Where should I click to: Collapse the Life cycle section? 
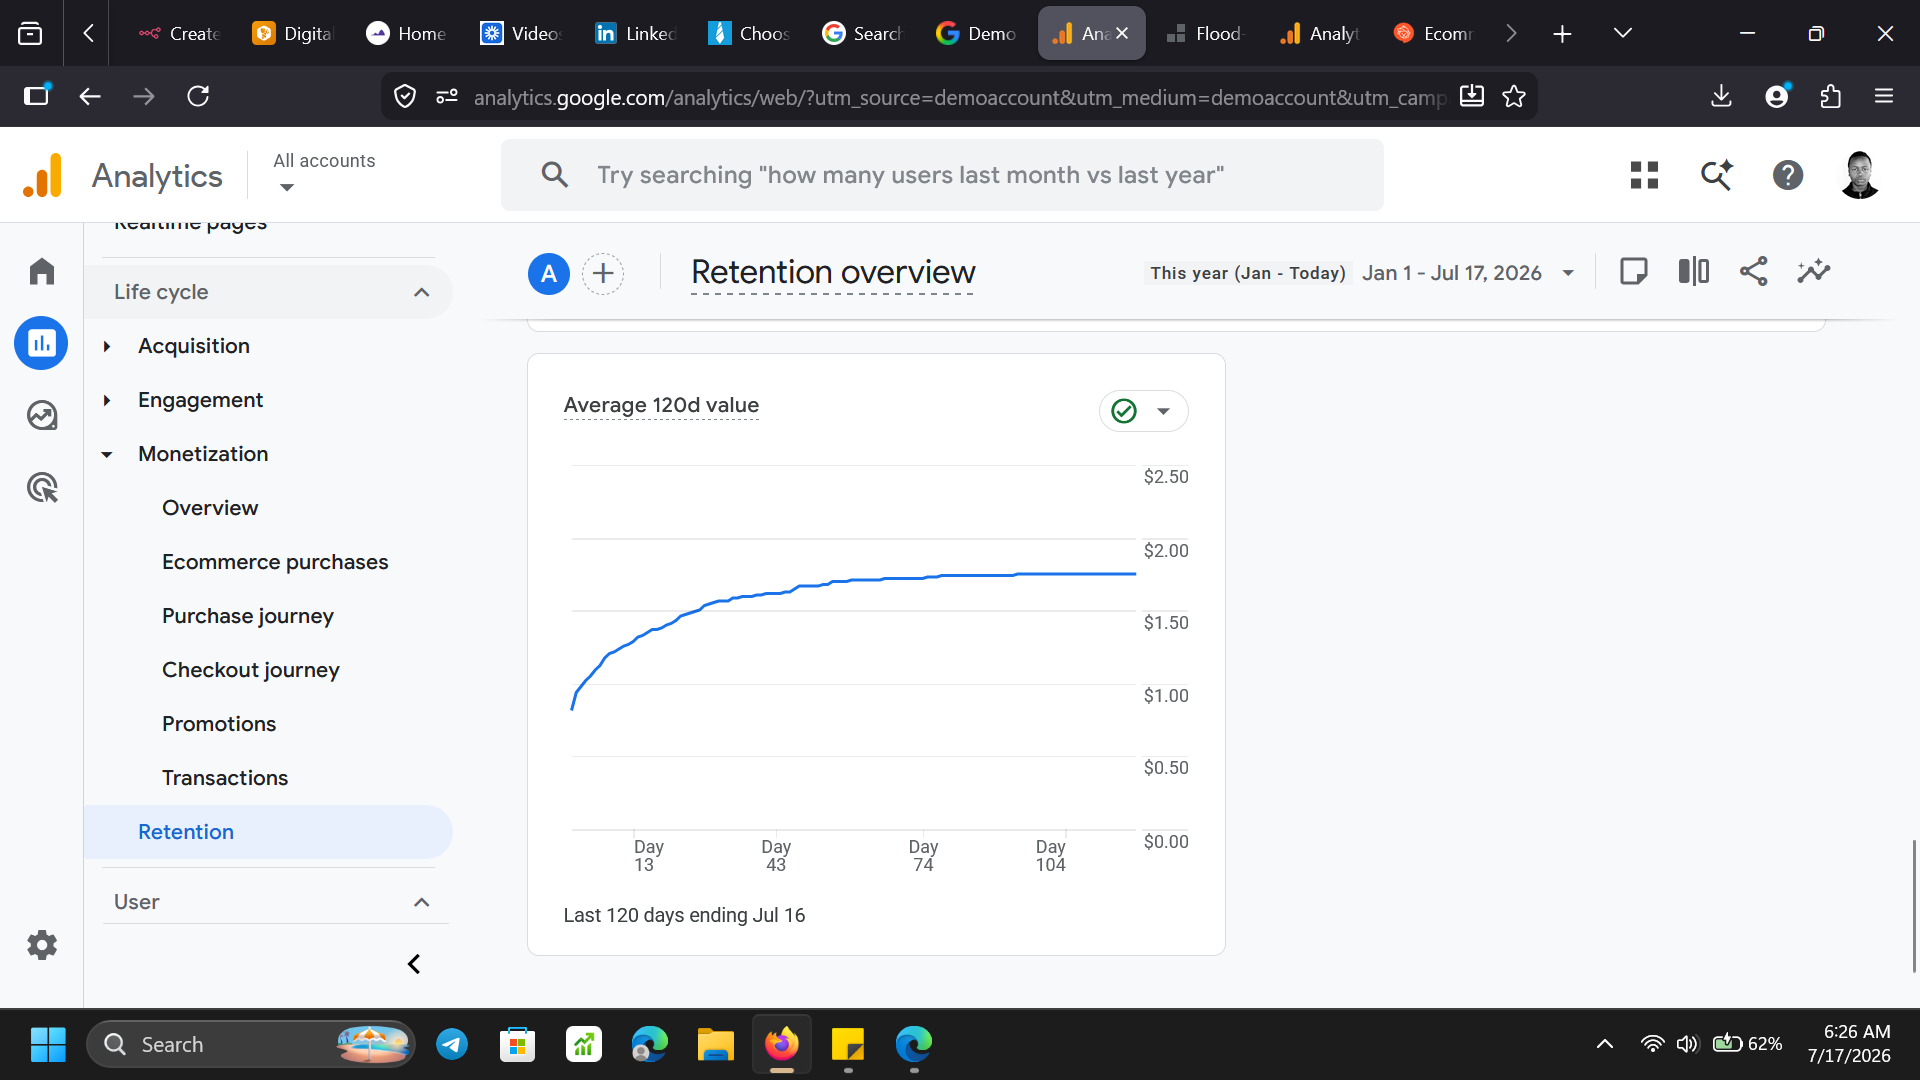click(x=421, y=292)
